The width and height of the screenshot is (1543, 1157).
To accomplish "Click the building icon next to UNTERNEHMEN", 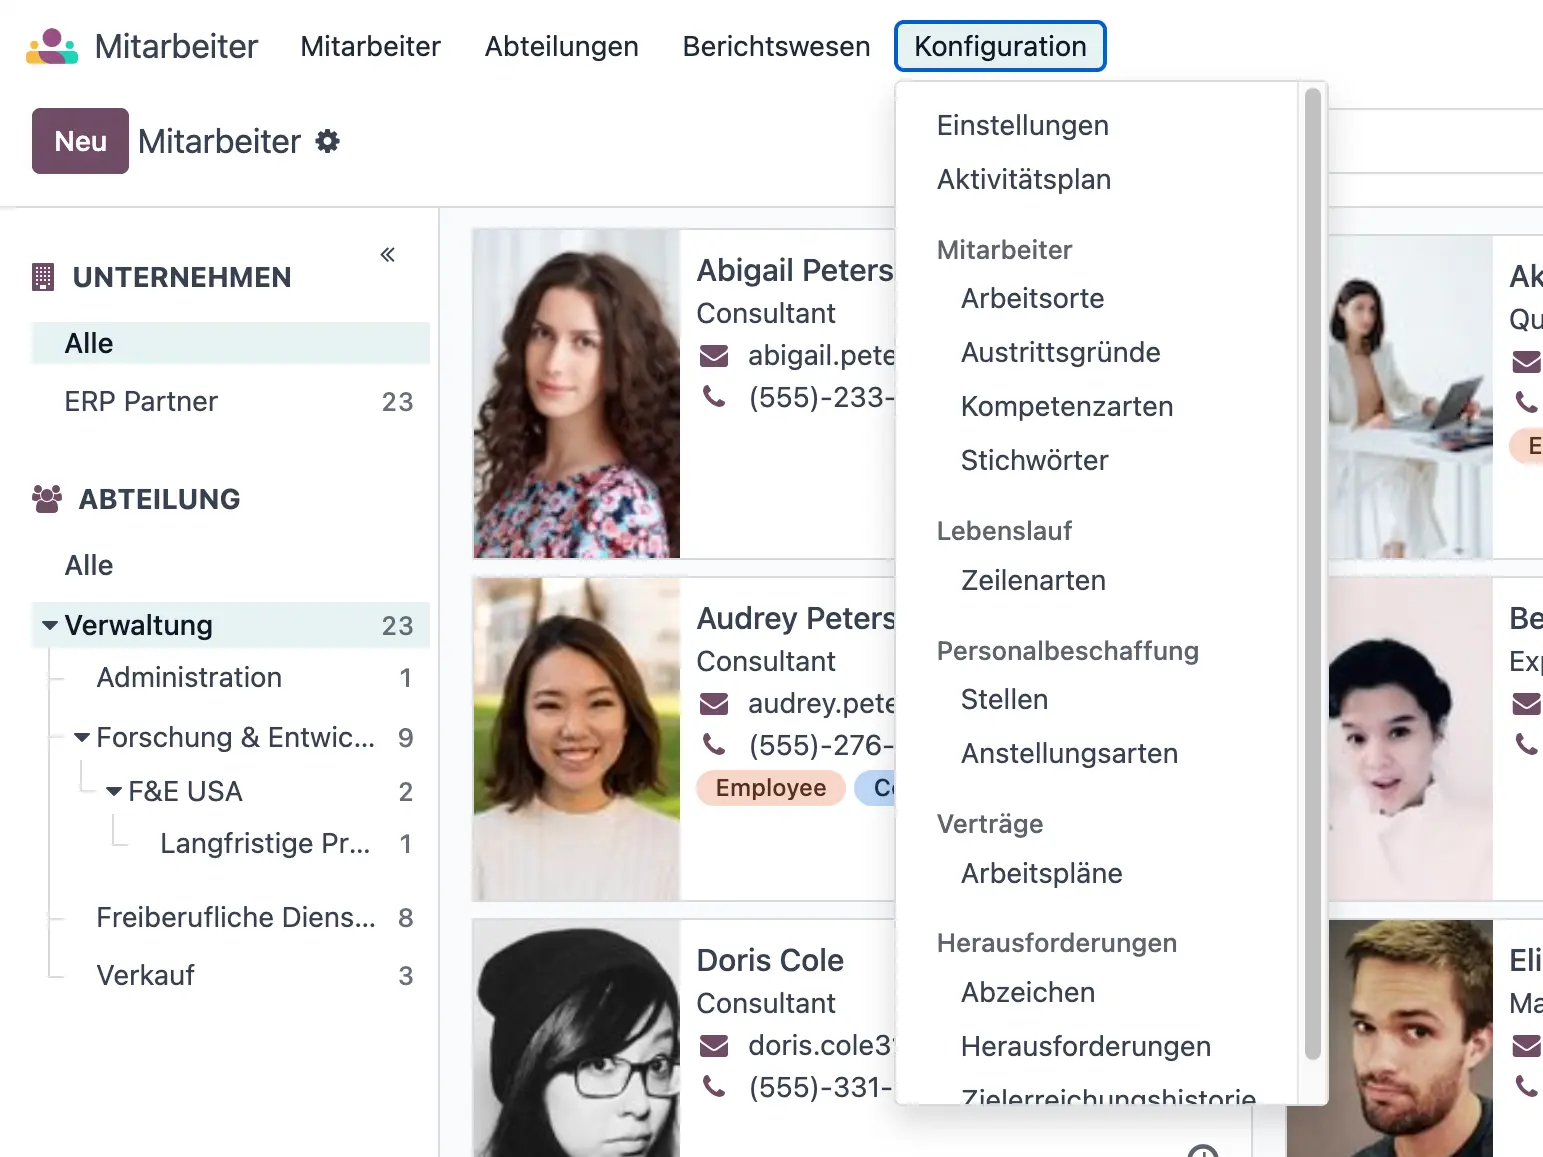I will pos(43,277).
